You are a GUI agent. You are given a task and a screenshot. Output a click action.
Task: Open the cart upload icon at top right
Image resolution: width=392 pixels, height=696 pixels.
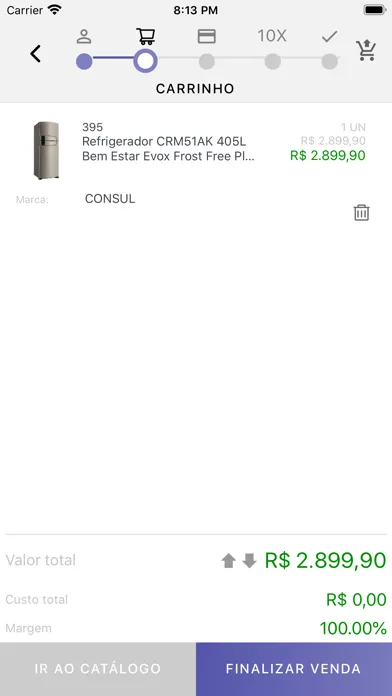pos(366,50)
